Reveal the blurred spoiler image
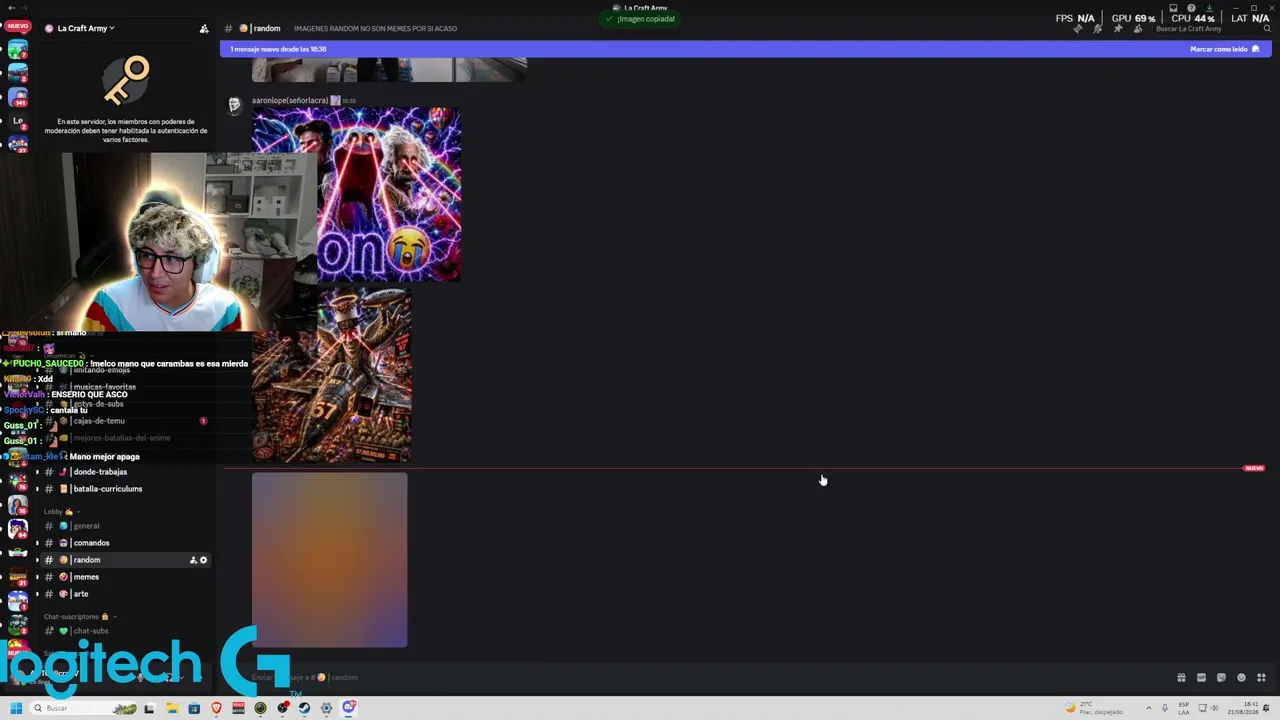The image size is (1280, 720). point(330,560)
